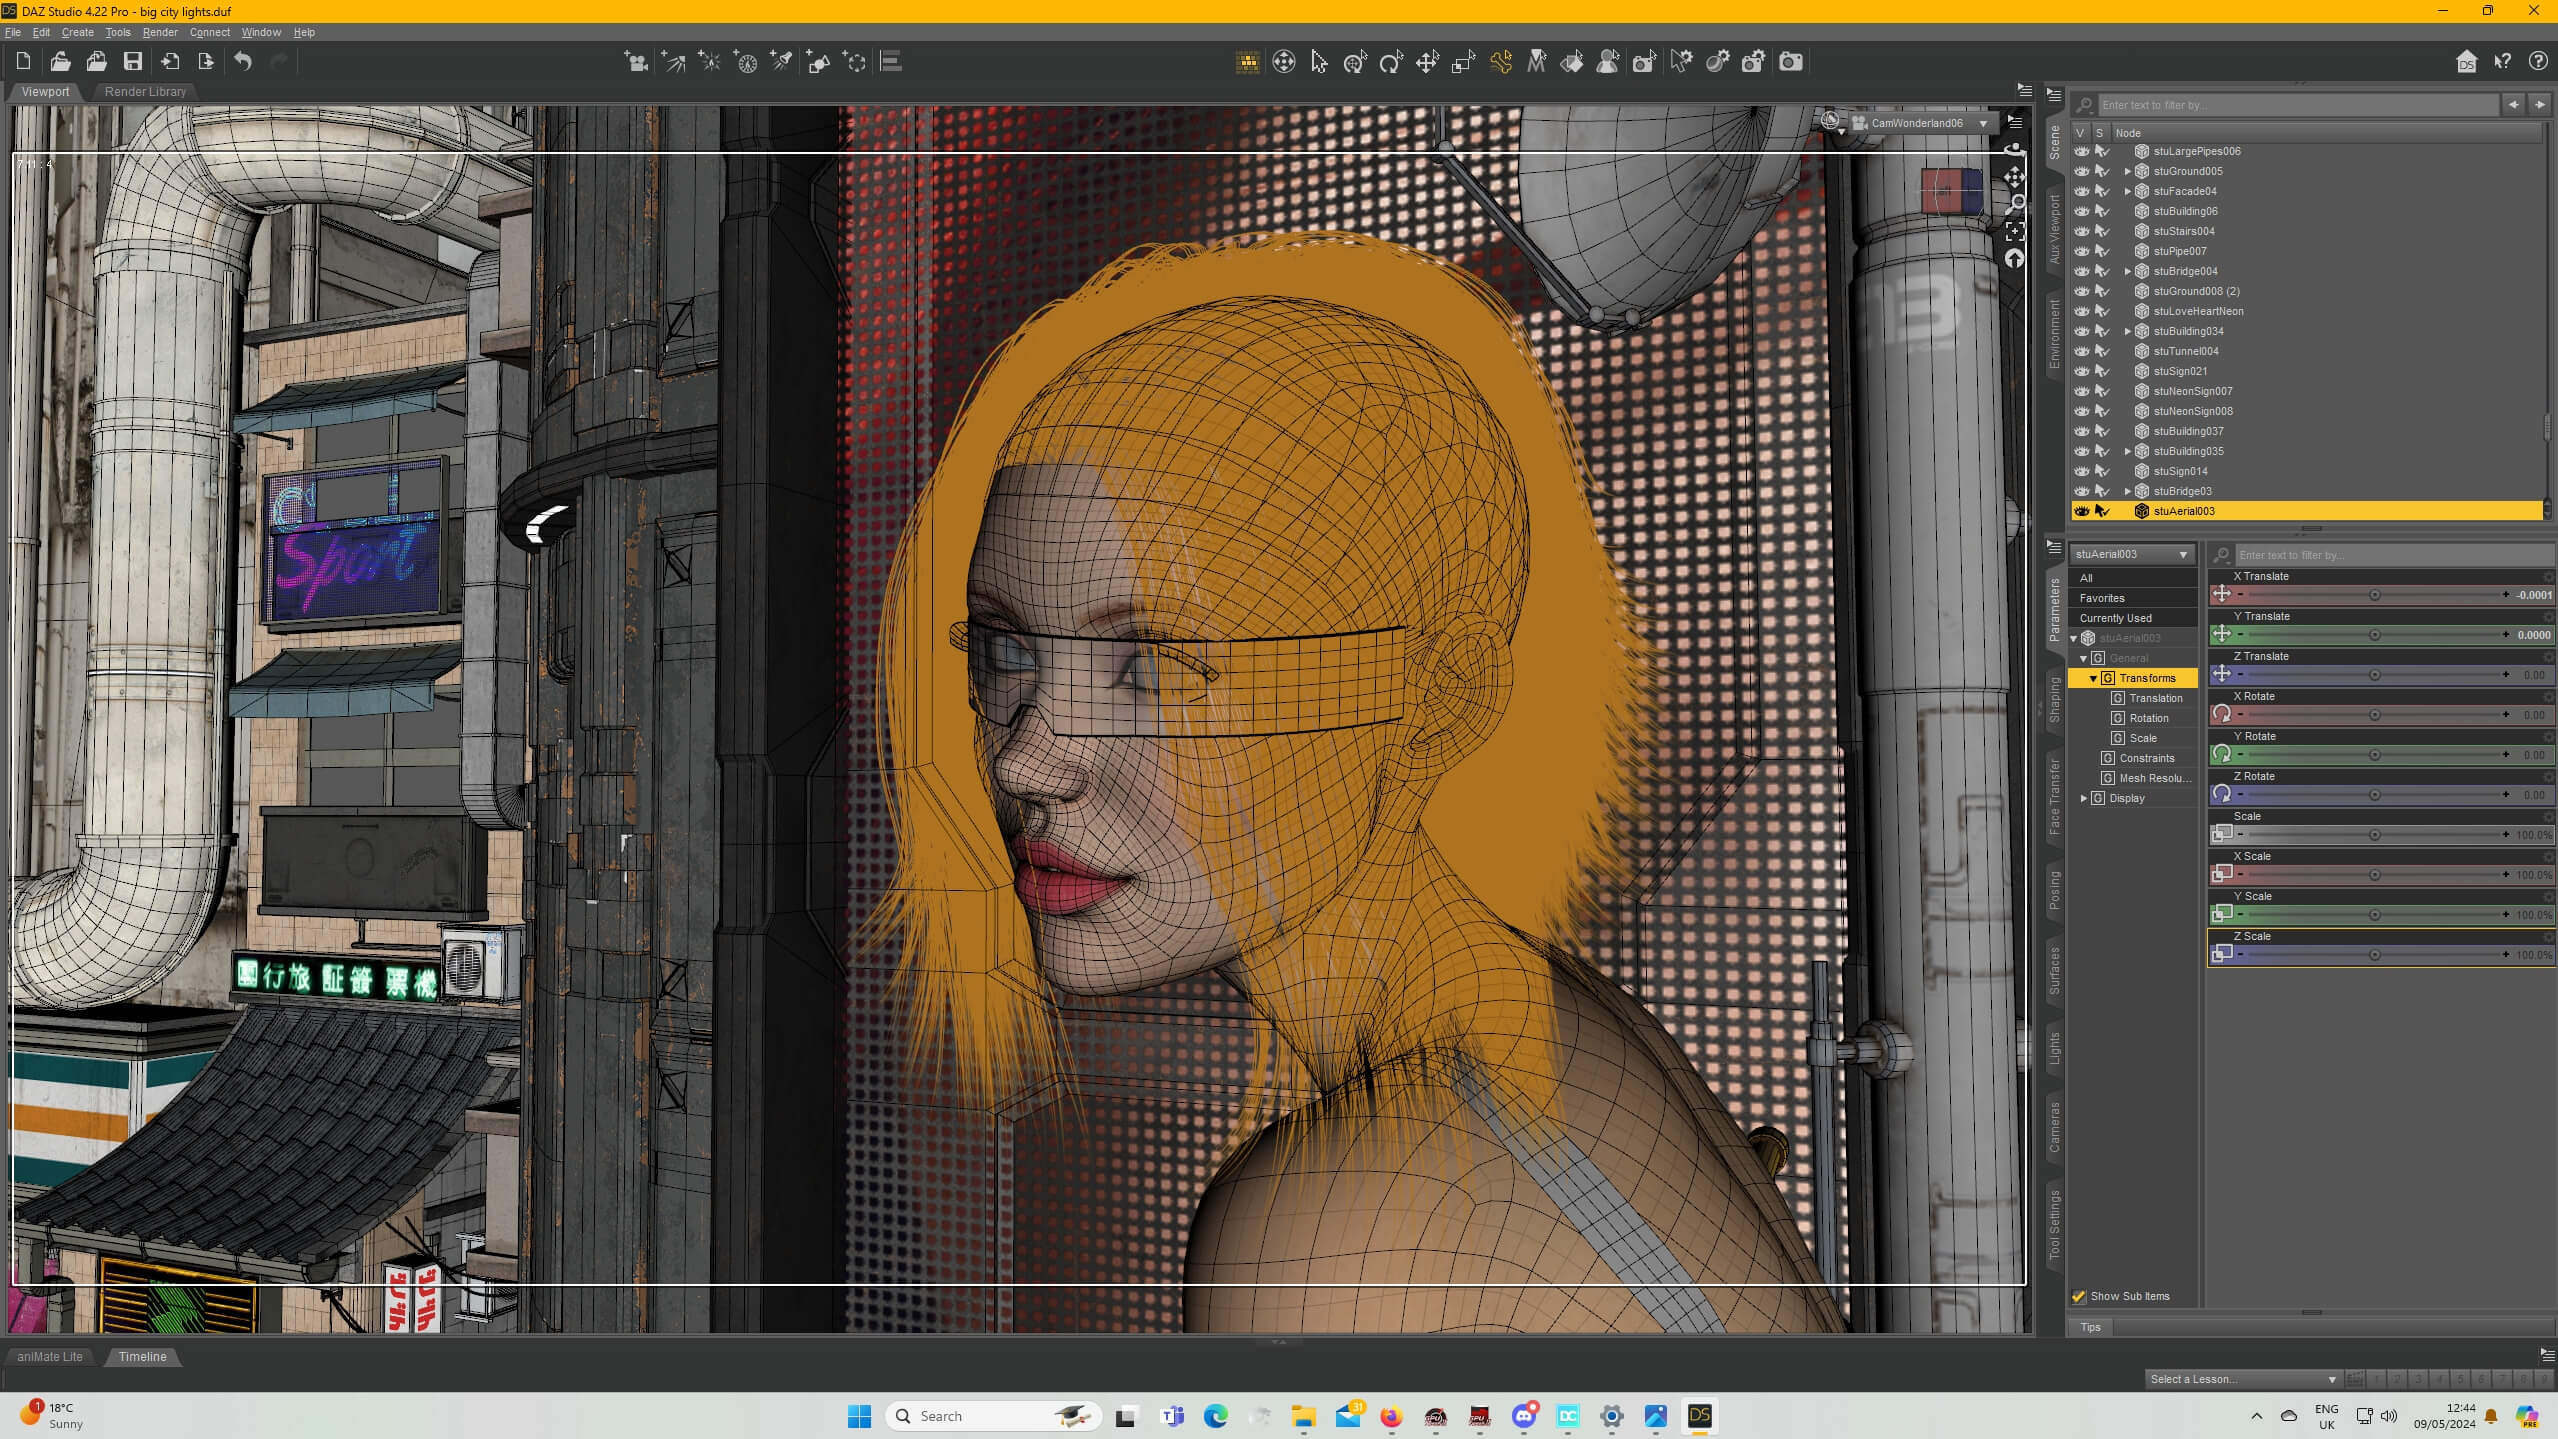
Task: Click the New Scene file icon
Action: (23, 62)
